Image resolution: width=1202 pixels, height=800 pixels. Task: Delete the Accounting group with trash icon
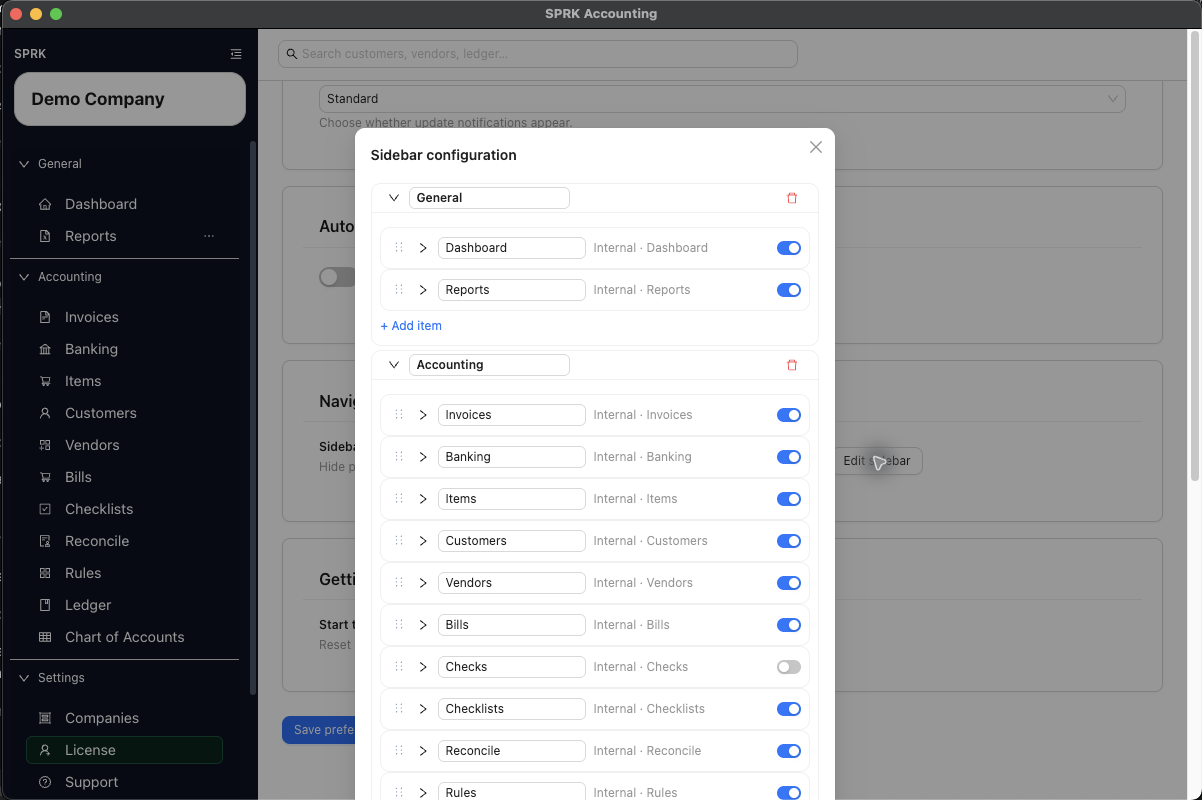[792, 365]
